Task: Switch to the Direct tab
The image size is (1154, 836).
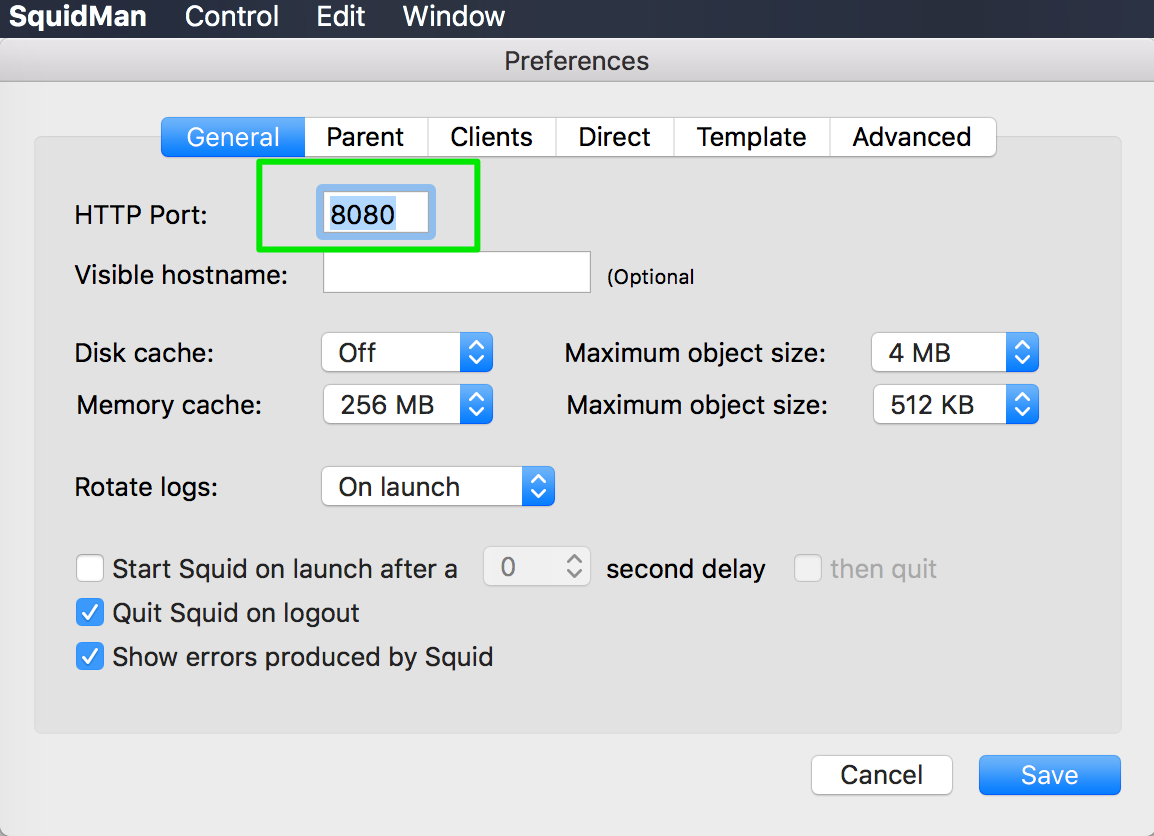Action: click(615, 137)
